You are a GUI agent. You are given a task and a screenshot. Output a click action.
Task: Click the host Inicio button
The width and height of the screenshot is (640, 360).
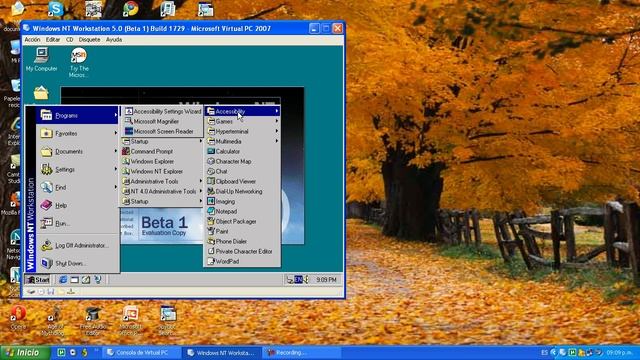coord(25,352)
